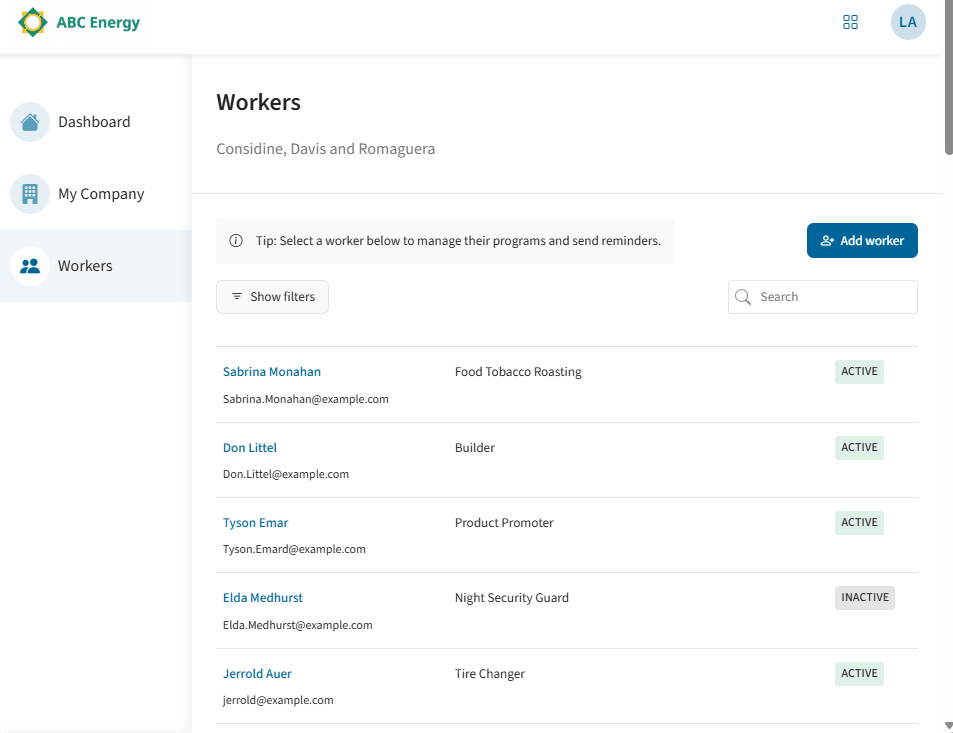The height and width of the screenshot is (733, 953).
Task: Click ABC Energy brand name text
Action: pyautogui.click(x=98, y=22)
